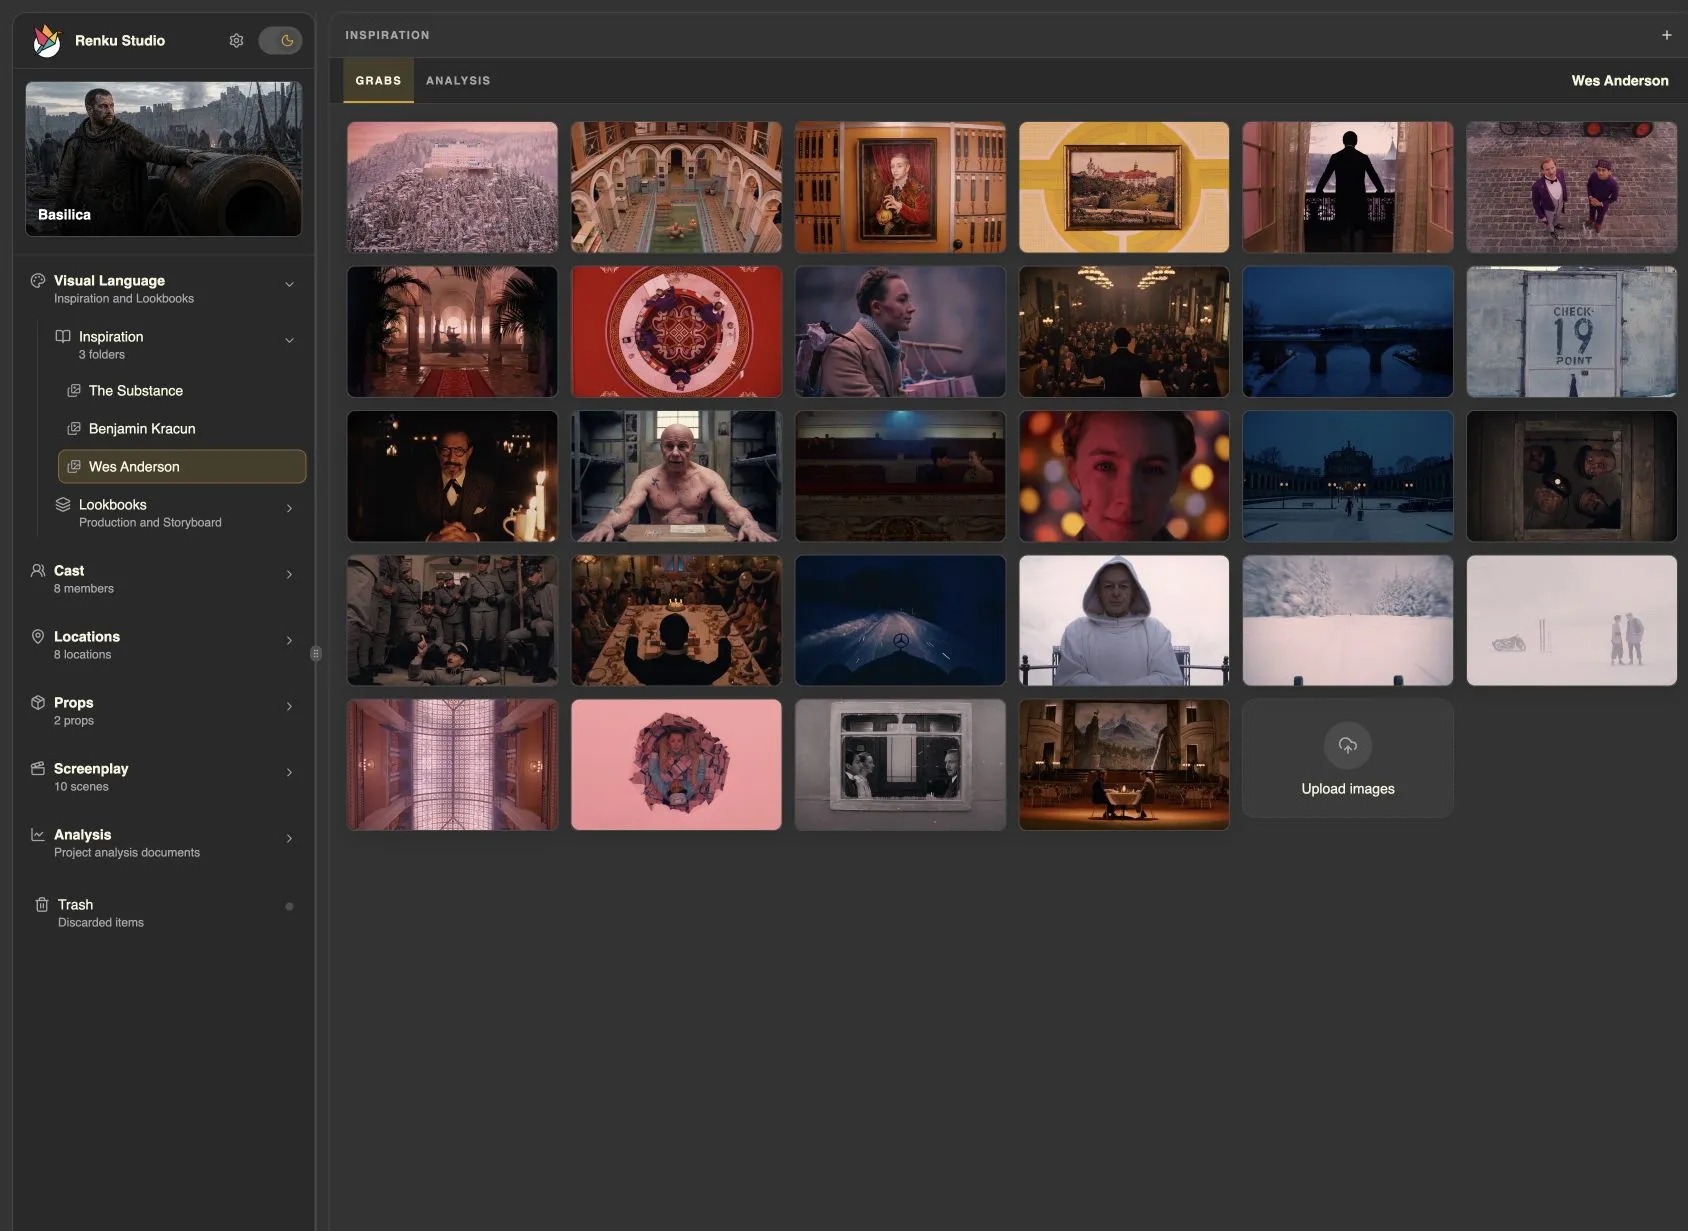This screenshot has height=1231, width=1688.
Task: Select the Benjamin Kracun folder text
Action: point(142,429)
